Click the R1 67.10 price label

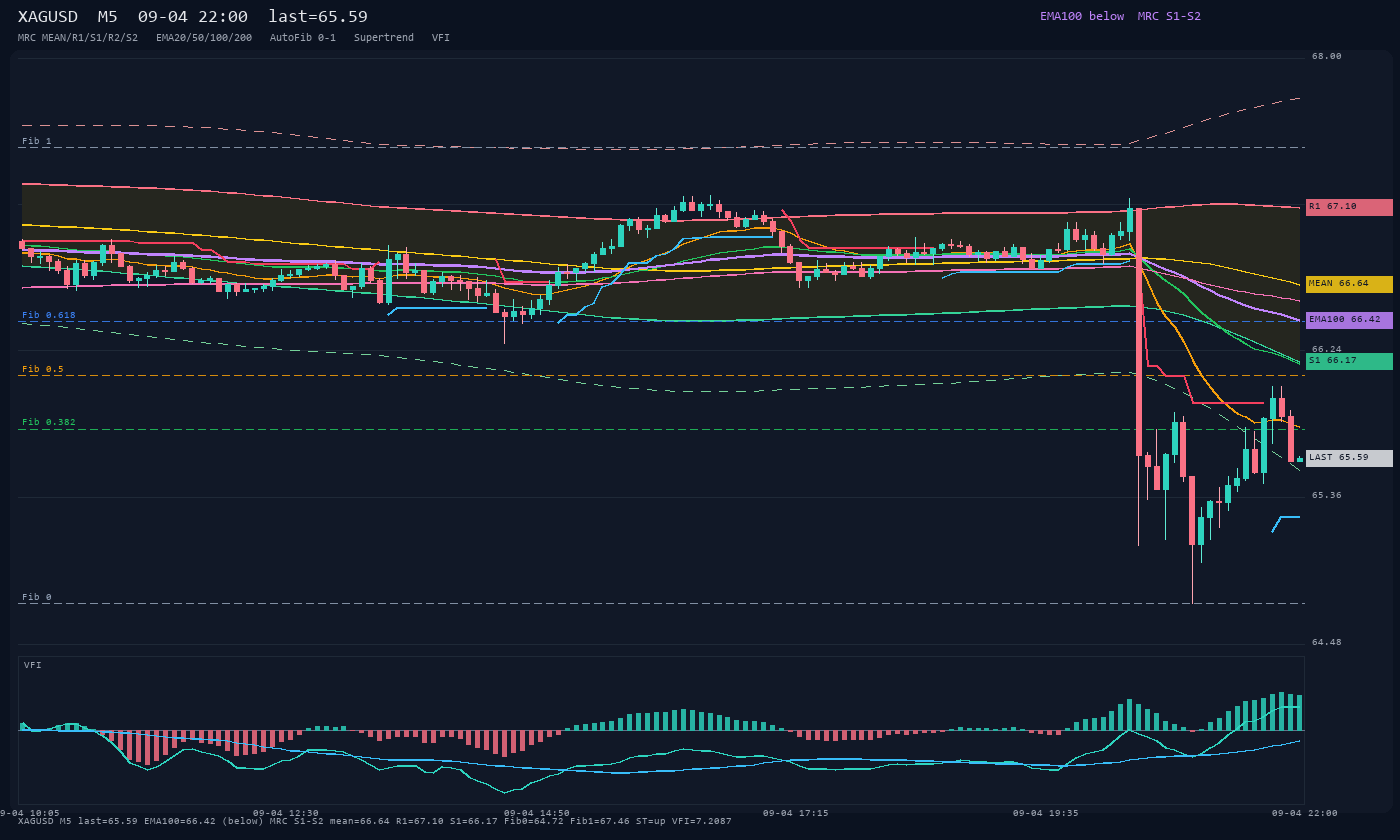(x=1349, y=207)
